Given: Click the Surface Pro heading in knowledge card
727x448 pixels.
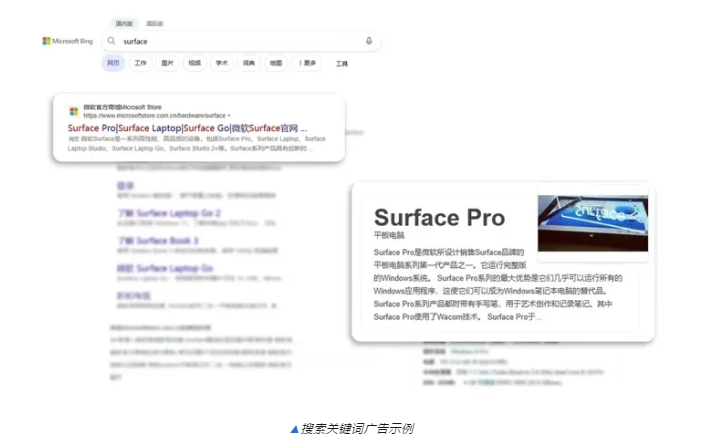Looking at the screenshot, I should click(439, 217).
